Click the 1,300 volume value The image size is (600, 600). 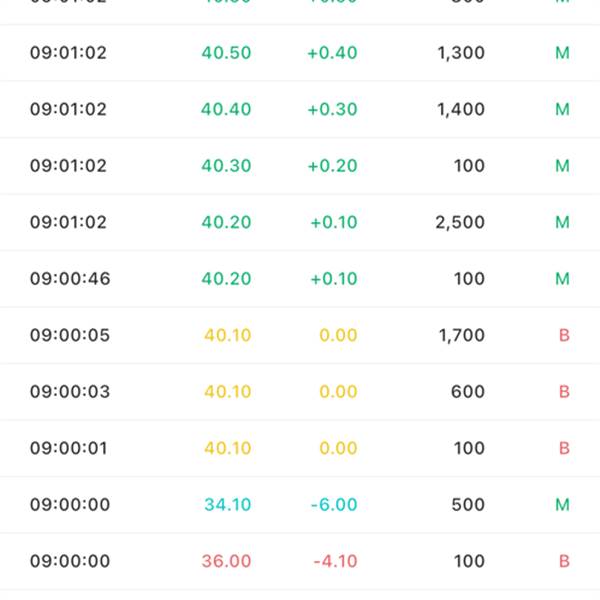tap(461, 53)
